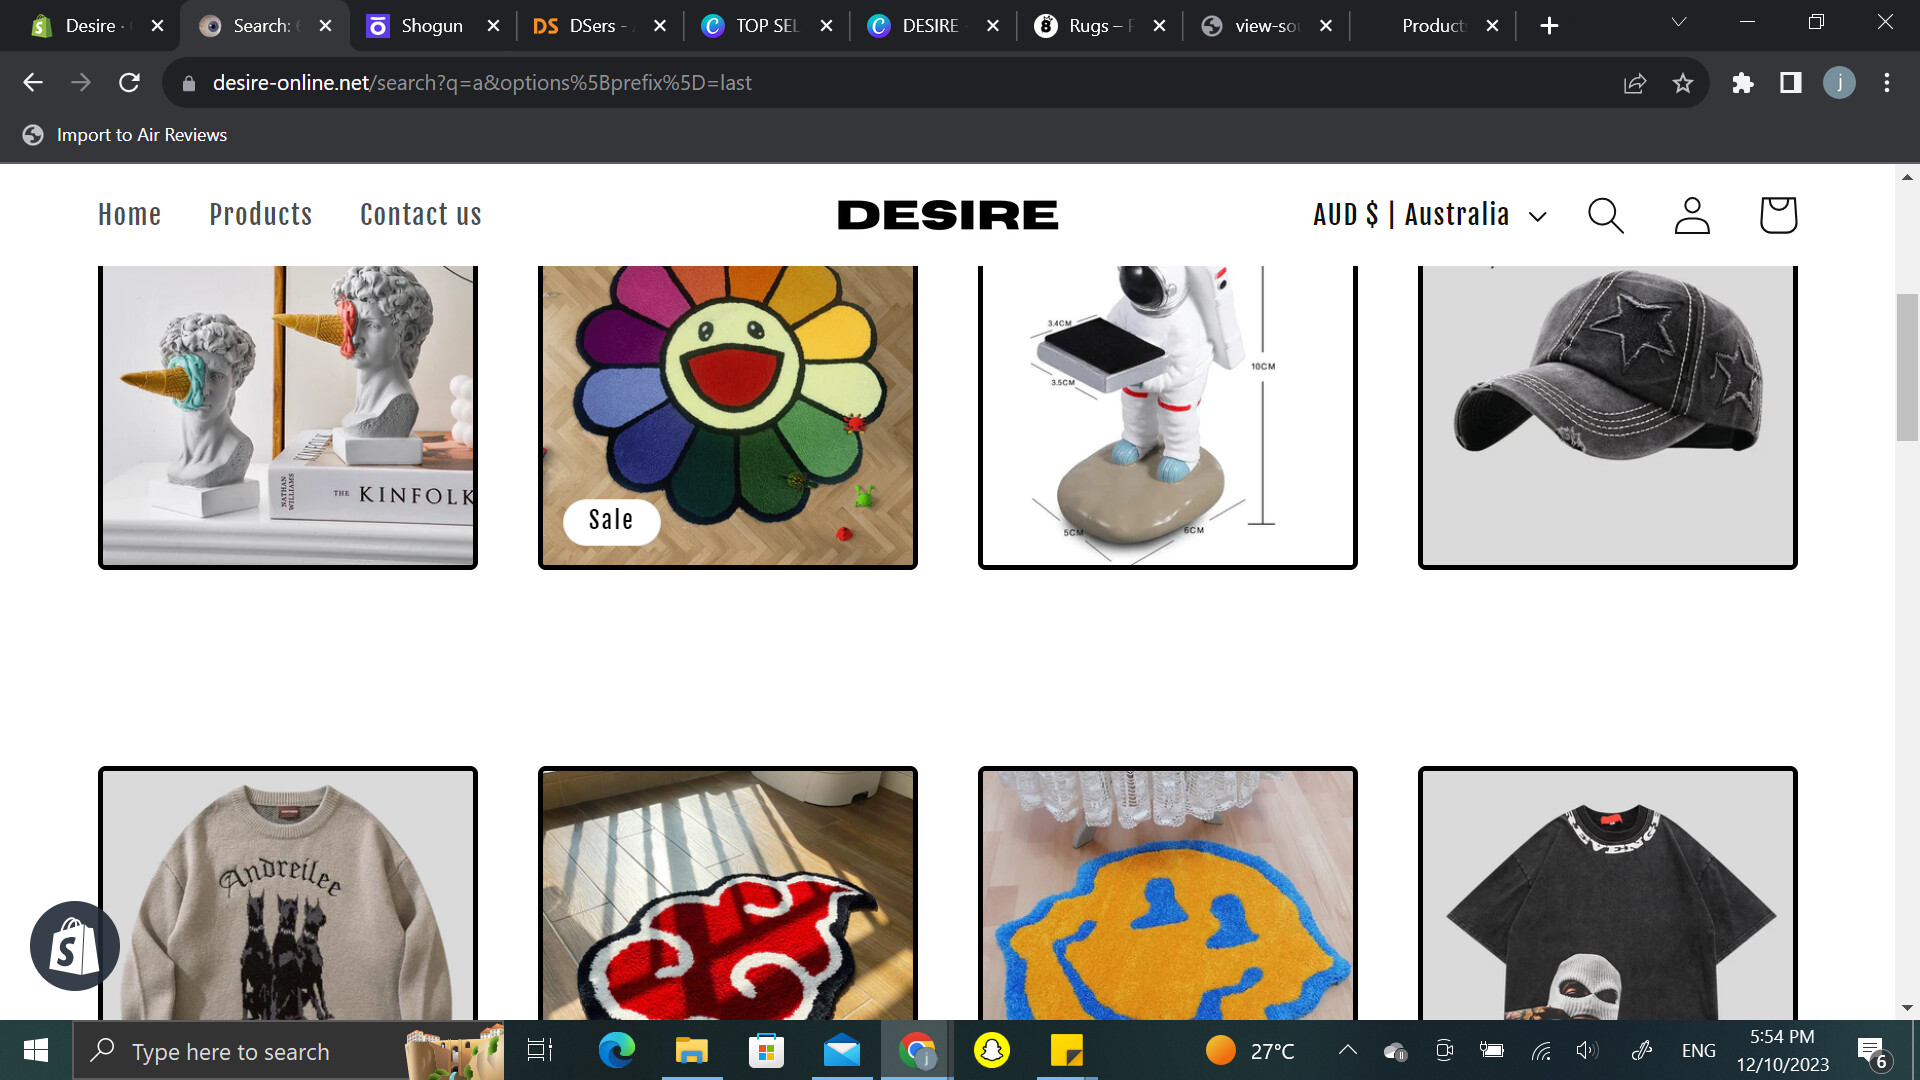
Task: Click the Windows taskbar search box
Action: click(x=288, y=1051)
